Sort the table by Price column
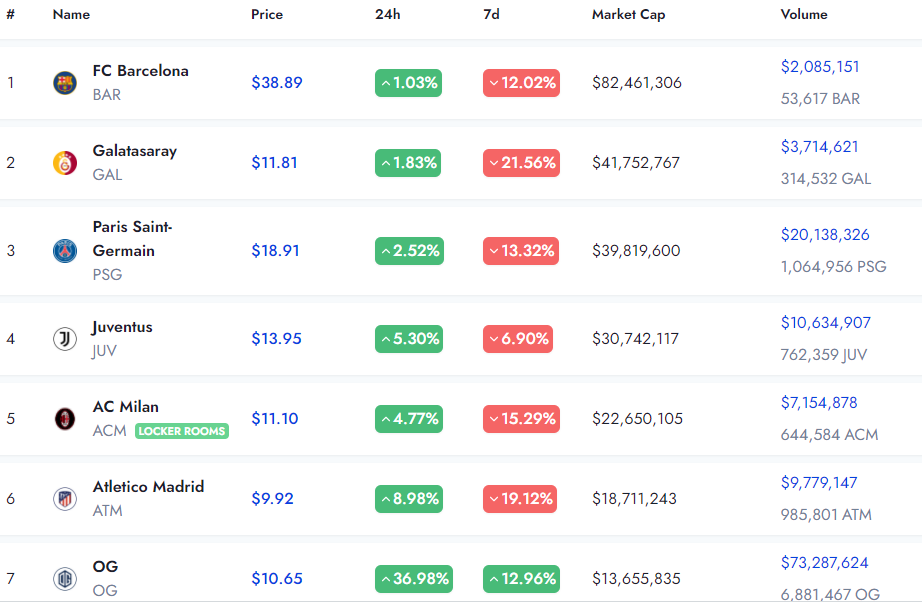Viewport: 922px width, 604px height. (267, 15)
